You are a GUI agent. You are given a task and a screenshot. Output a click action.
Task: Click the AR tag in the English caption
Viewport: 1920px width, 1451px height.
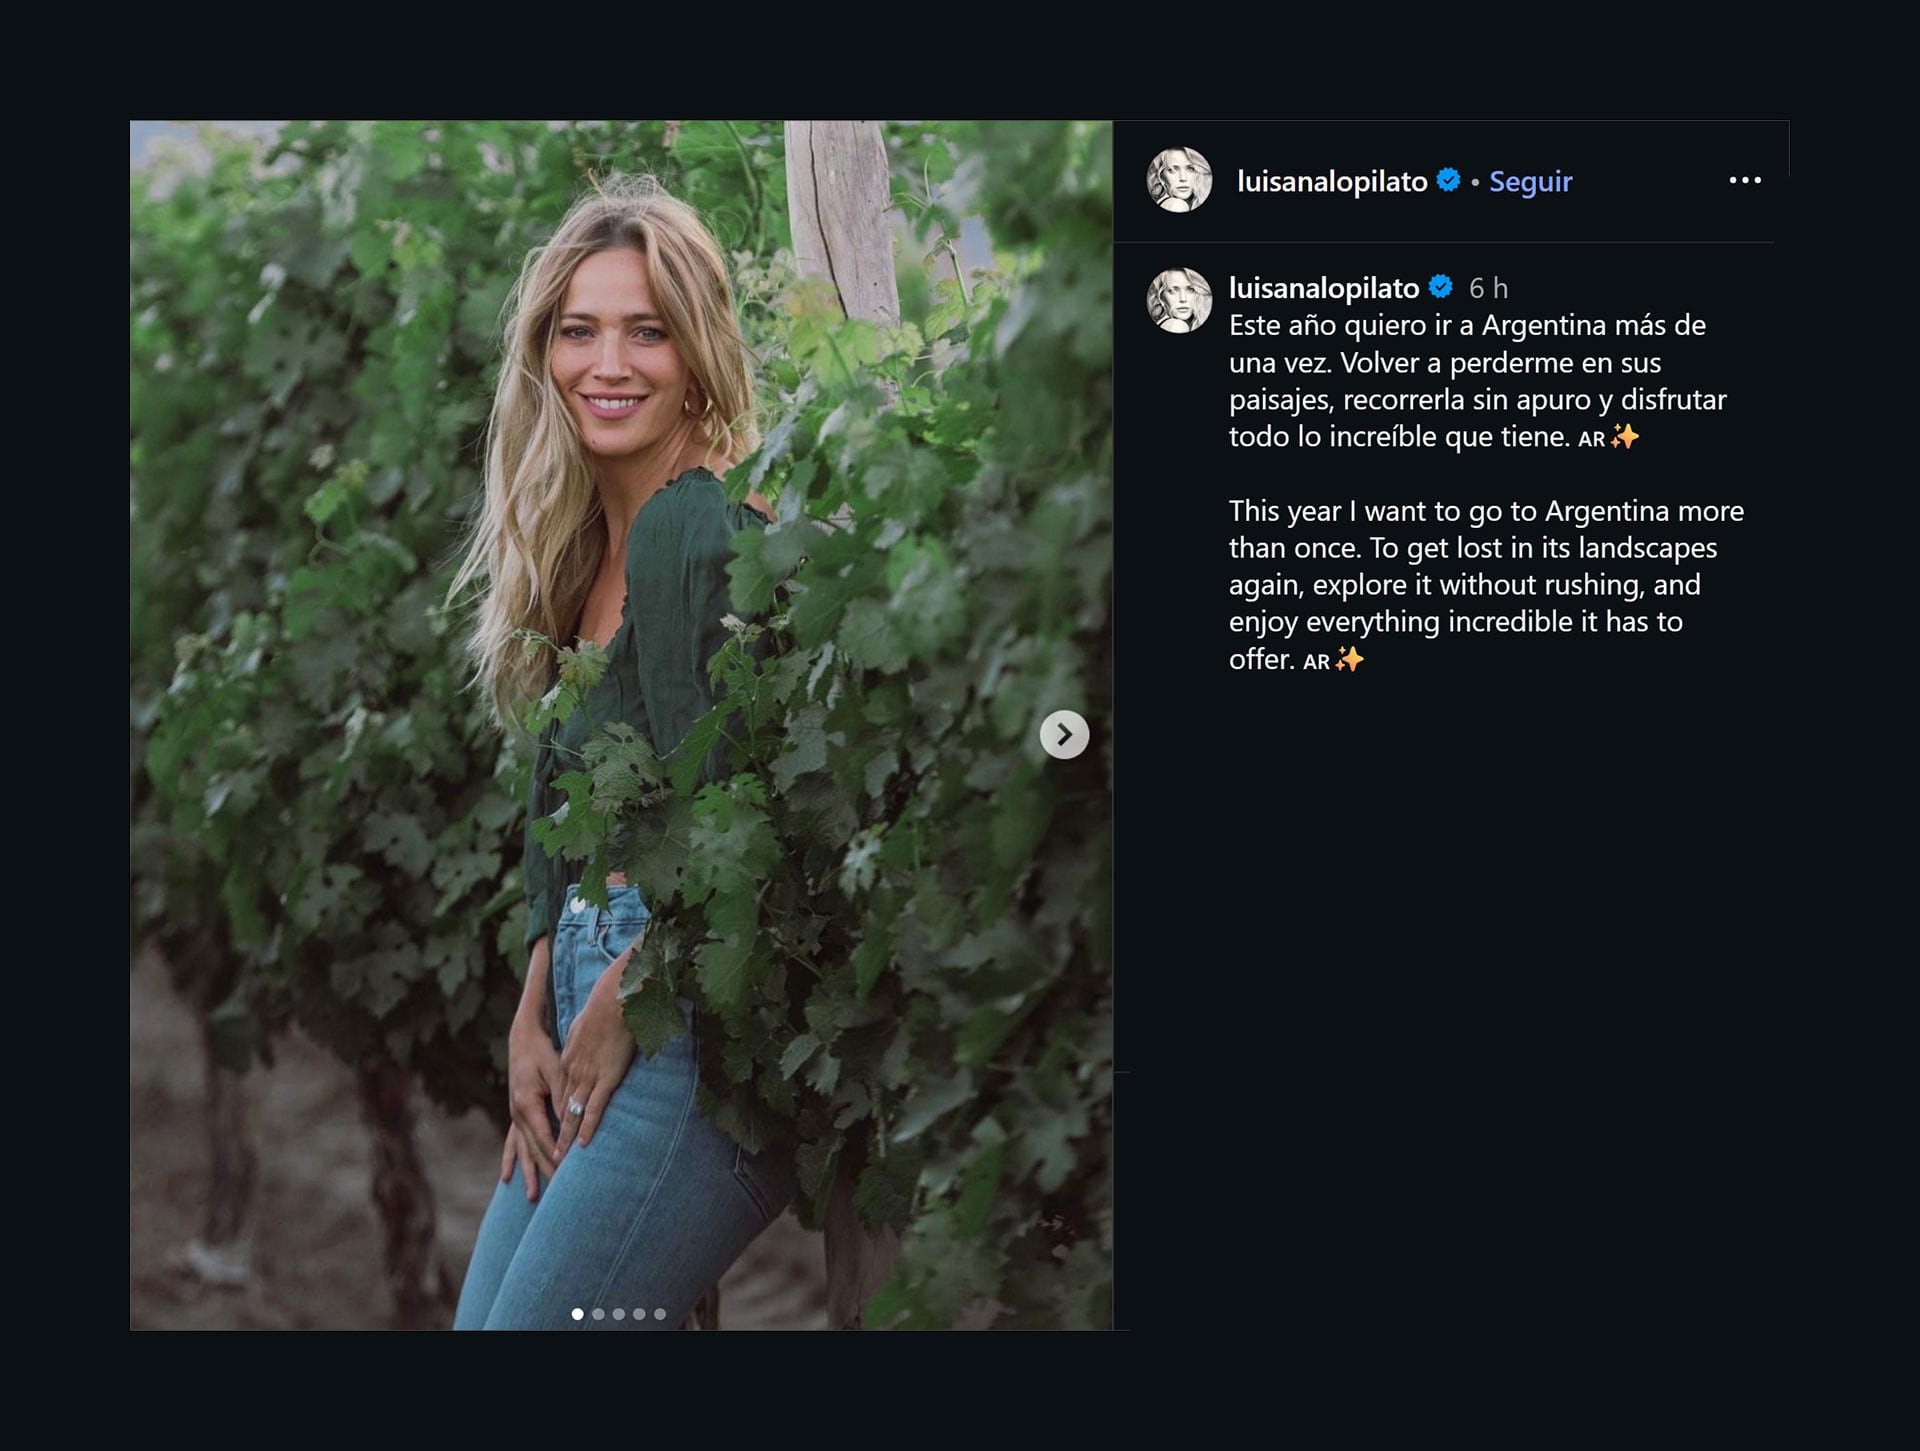coord(1317,660)
